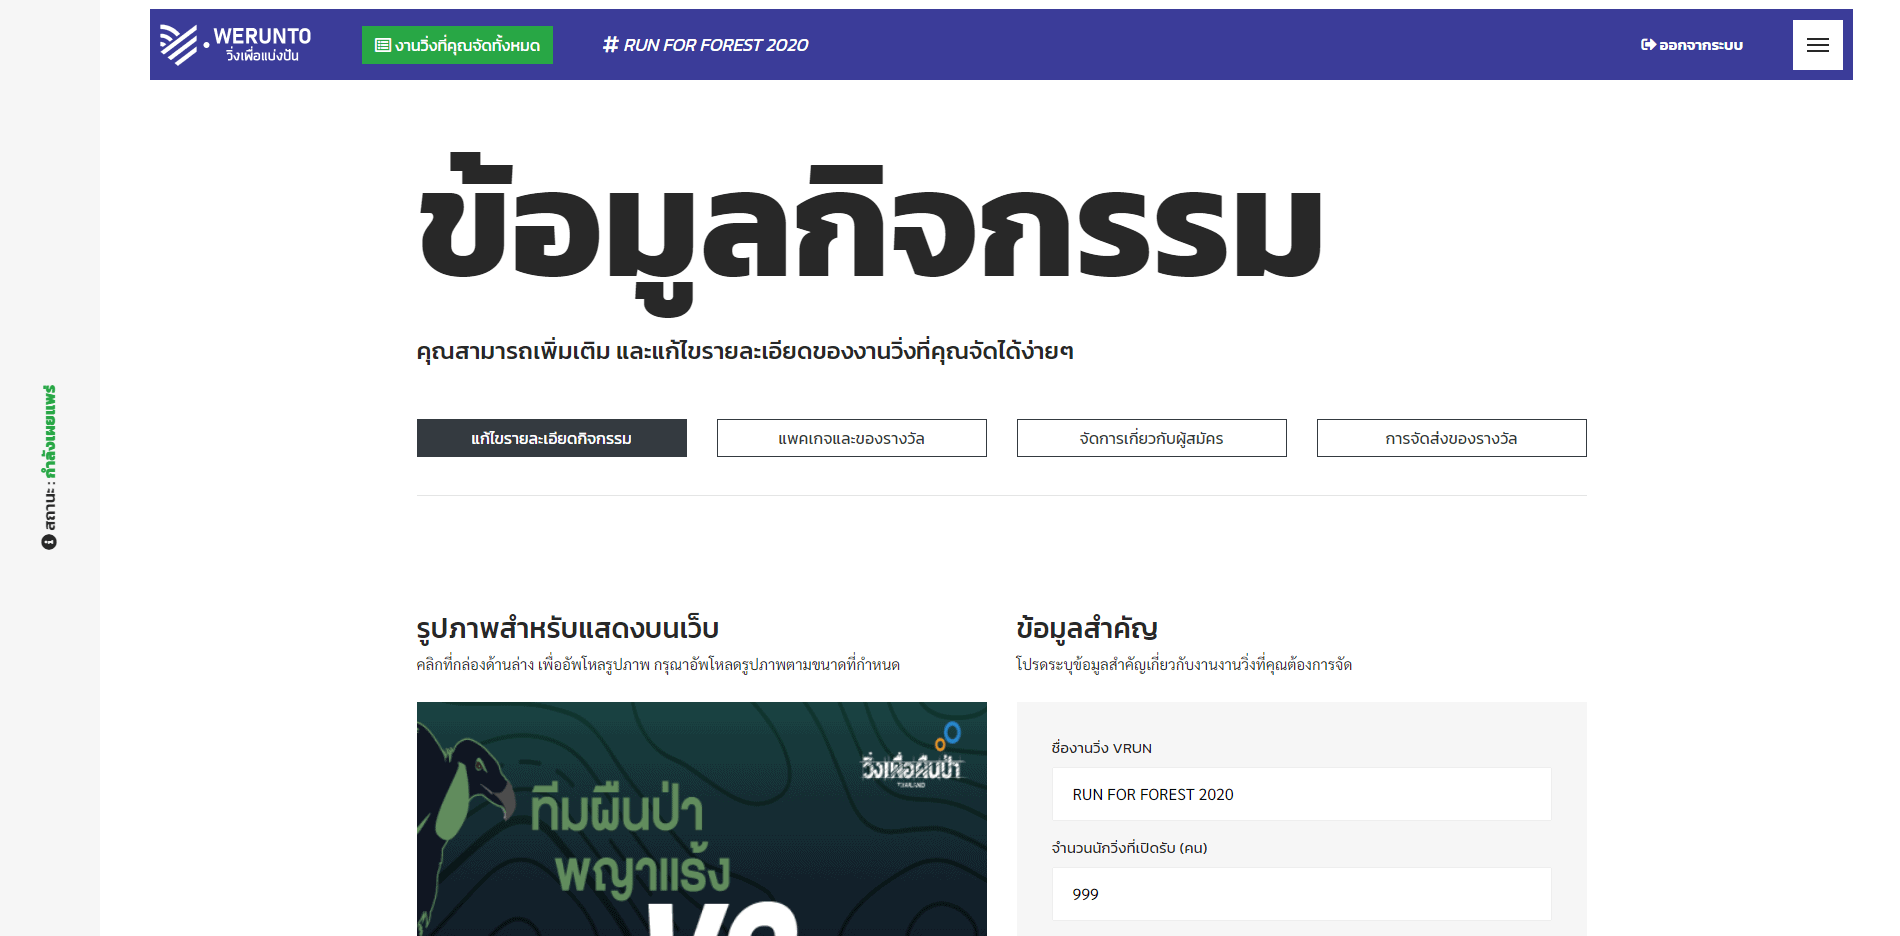Focus the ชื่องานวิ่ง VRUN name field
This screenshot has height=936, width=1900.
tap(1302, 794)
